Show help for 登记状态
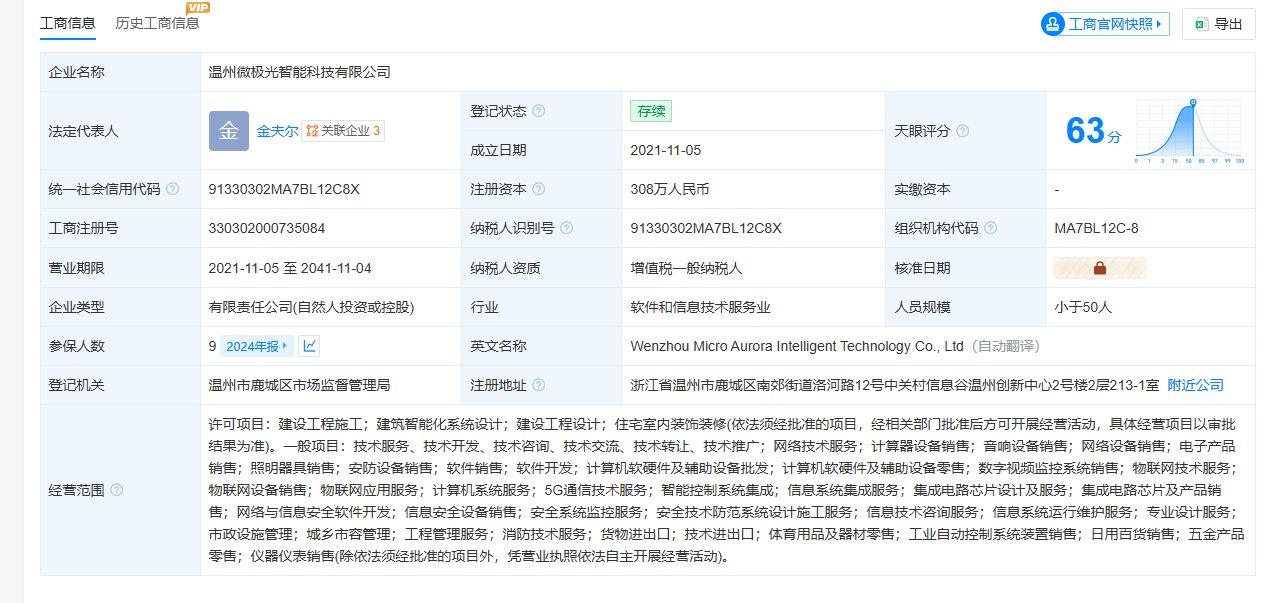 (539, 111)
